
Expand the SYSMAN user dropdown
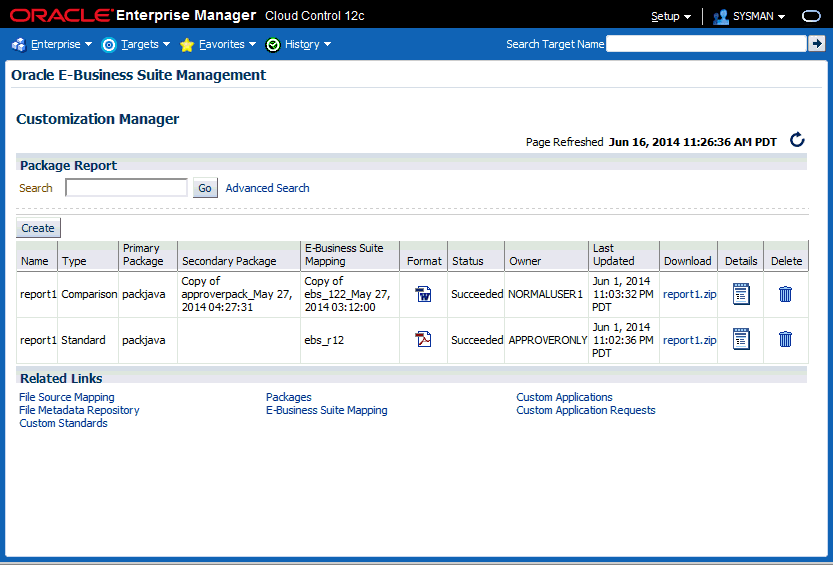[x=759, y=16]
